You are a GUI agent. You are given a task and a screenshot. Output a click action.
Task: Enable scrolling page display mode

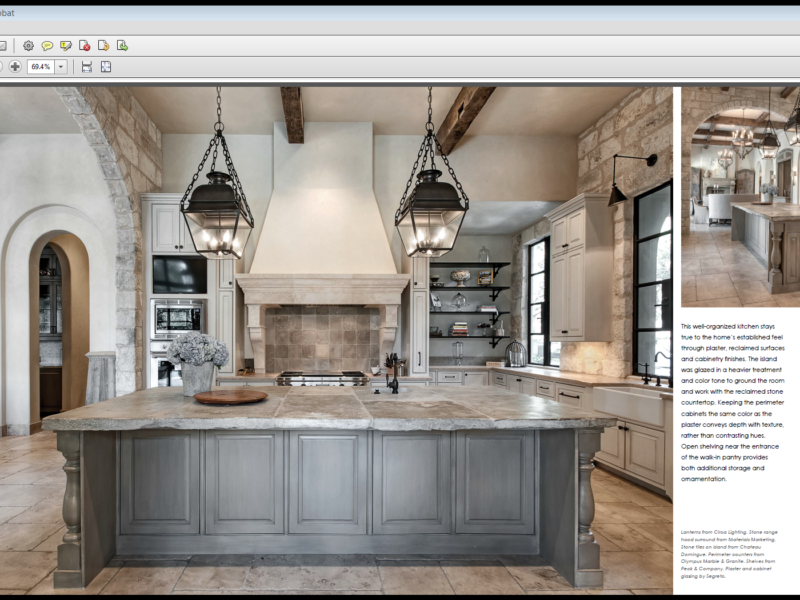click(x=87, y=66)
